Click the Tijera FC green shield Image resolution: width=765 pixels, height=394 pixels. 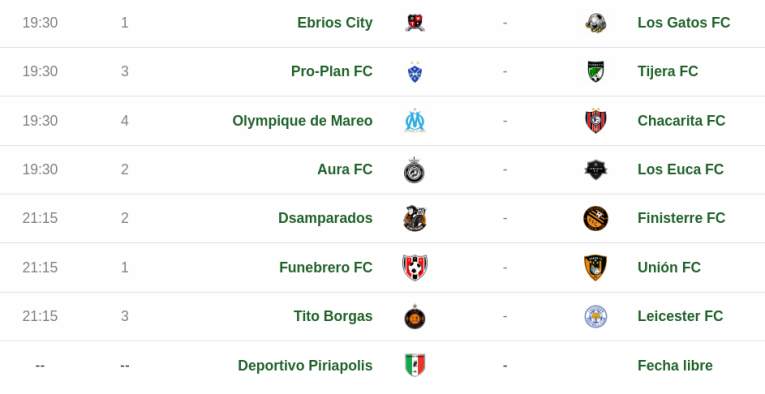tap(596, 71)
